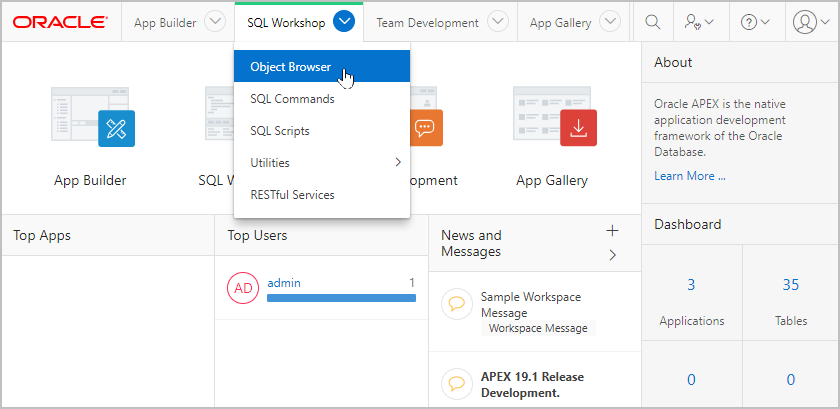Open the account profile avatar menu
The width and height of the screenshot is (840, 409).
click(x=811, y=23)
